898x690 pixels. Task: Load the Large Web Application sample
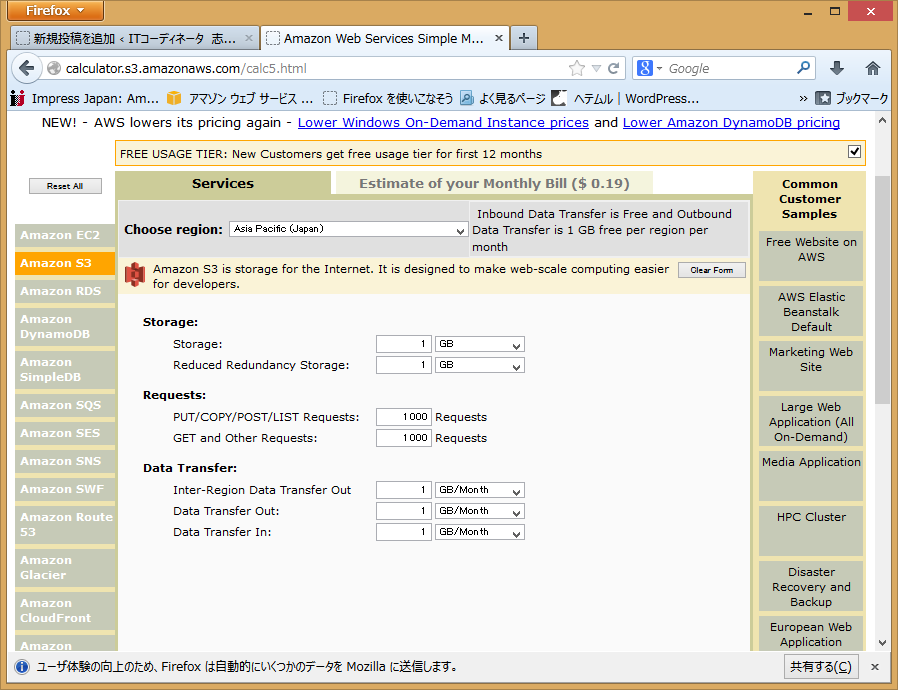tap(811, 421)
